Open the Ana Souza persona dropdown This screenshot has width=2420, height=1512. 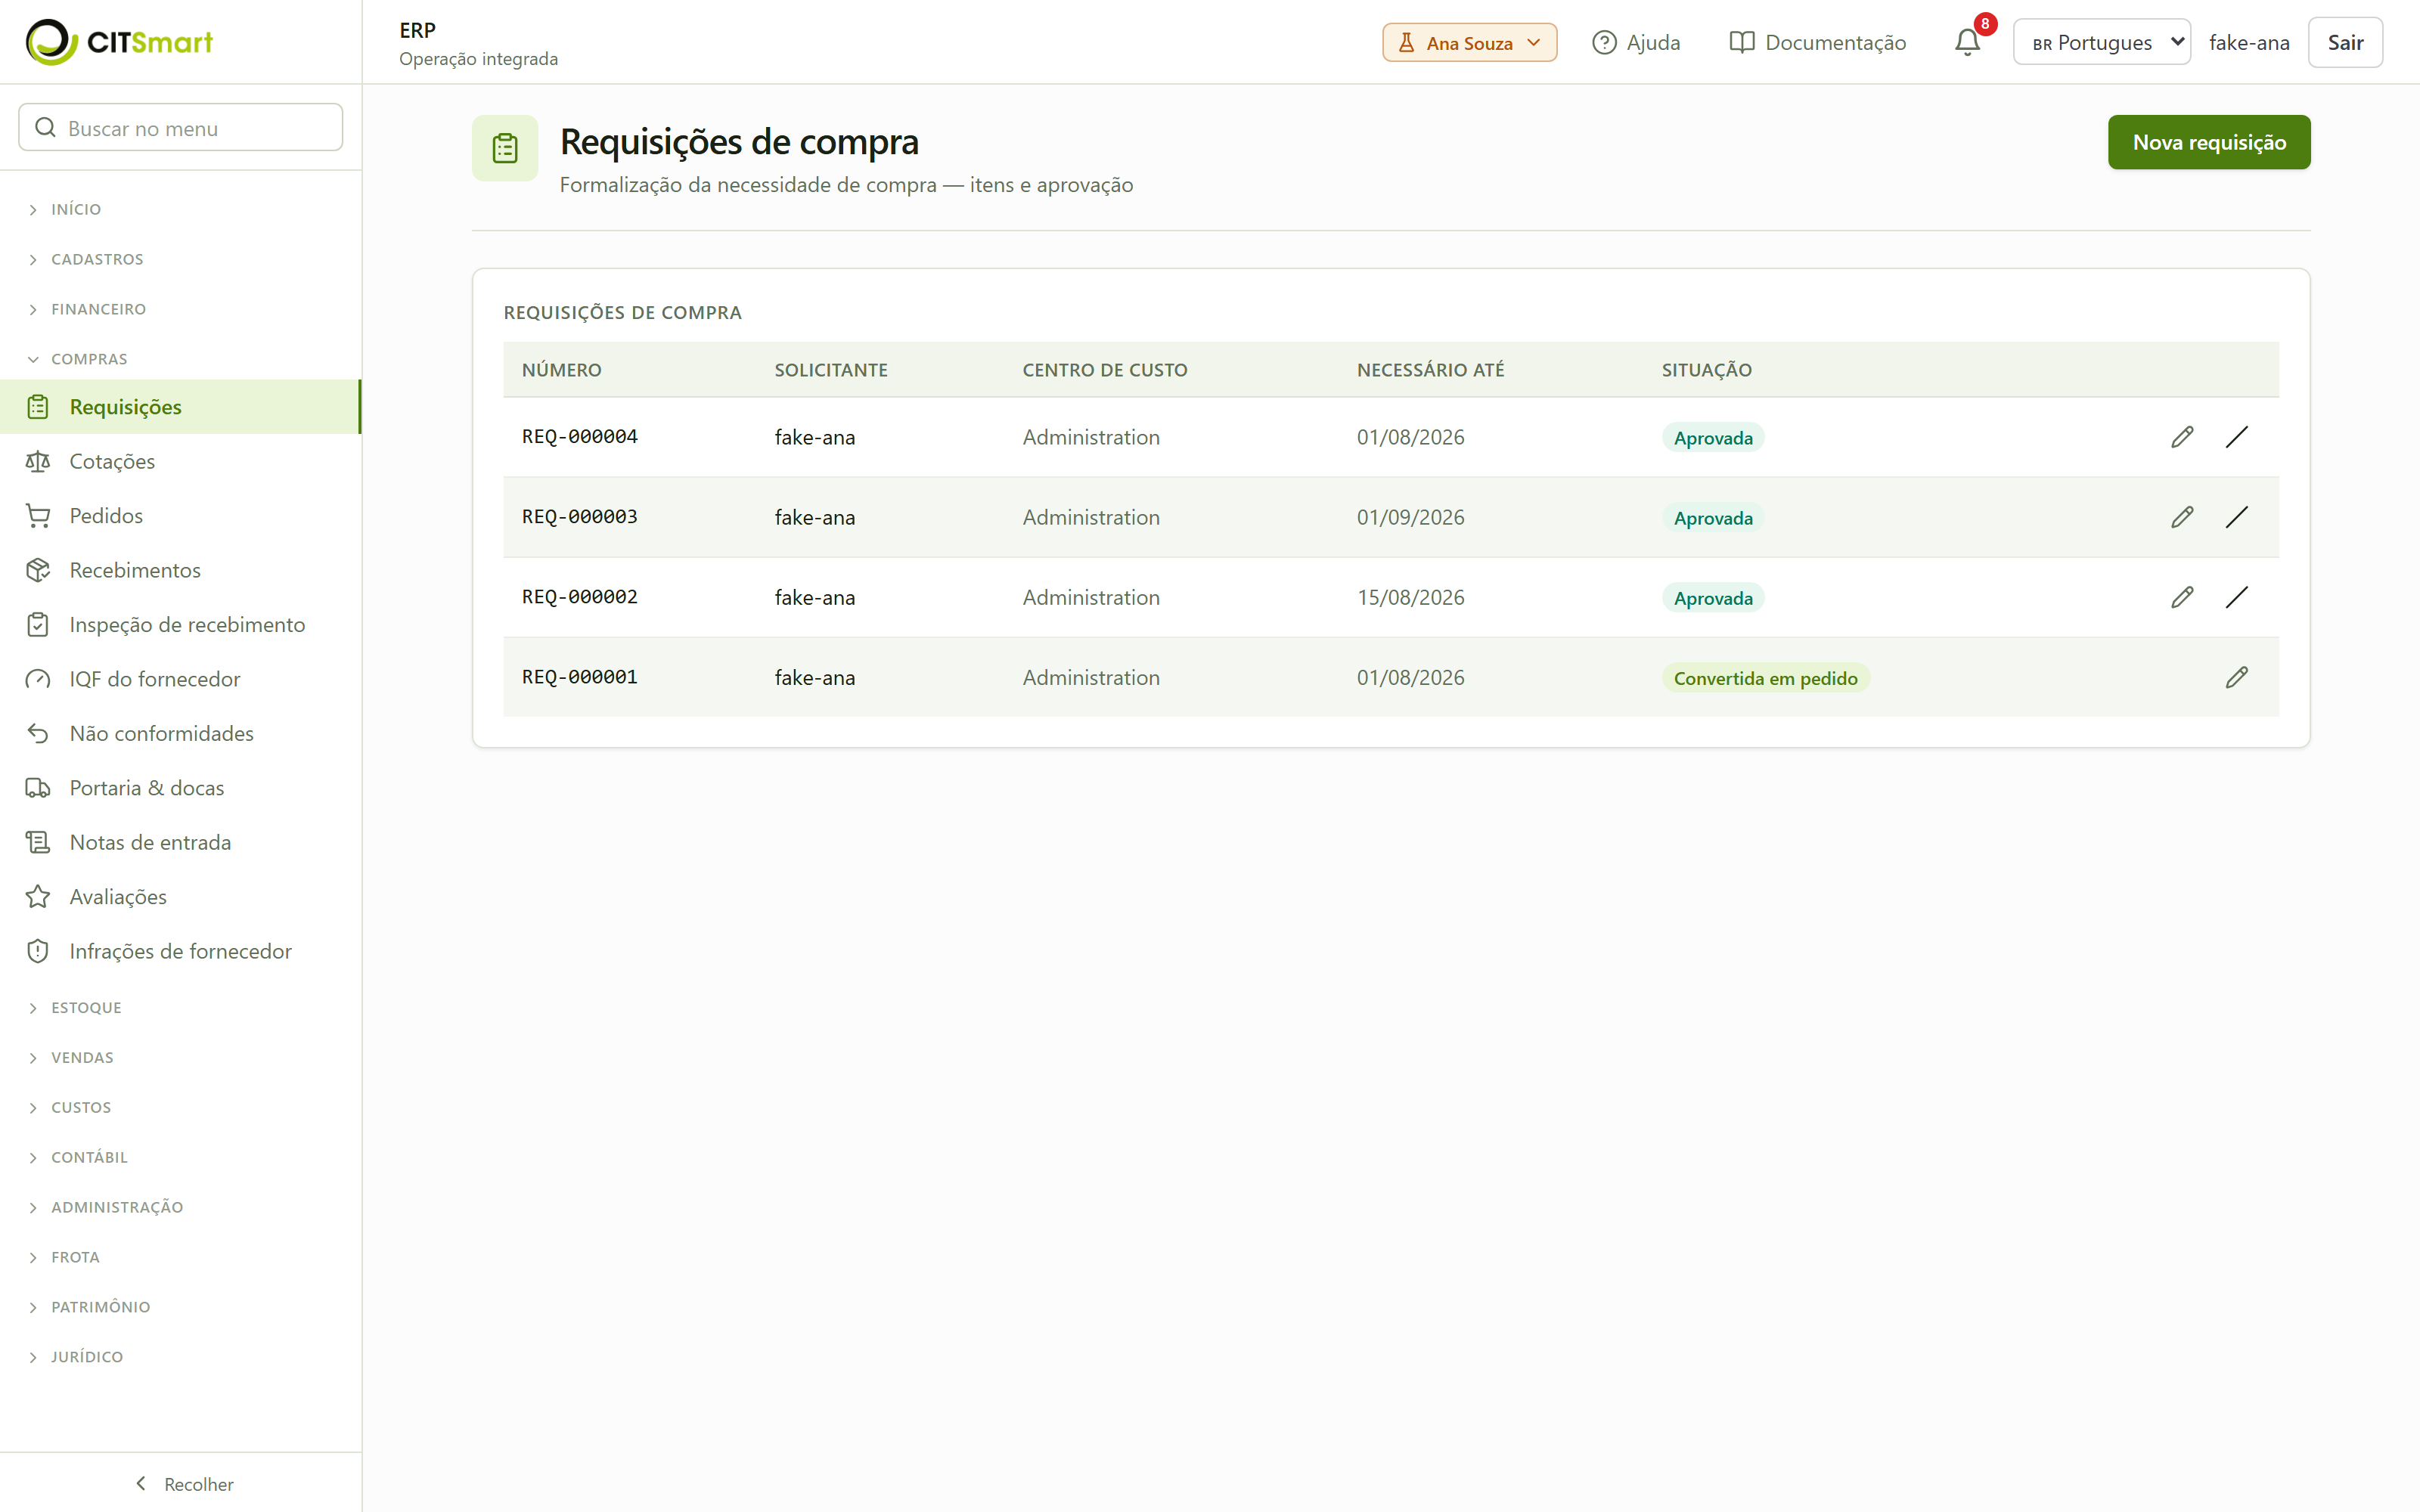pyautogui.click(x=1469, y=42)
